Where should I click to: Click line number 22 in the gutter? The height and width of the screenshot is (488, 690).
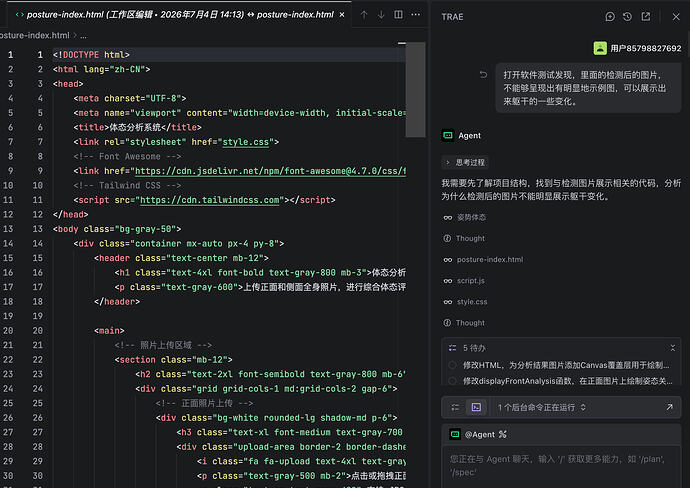tap(38, 360)
